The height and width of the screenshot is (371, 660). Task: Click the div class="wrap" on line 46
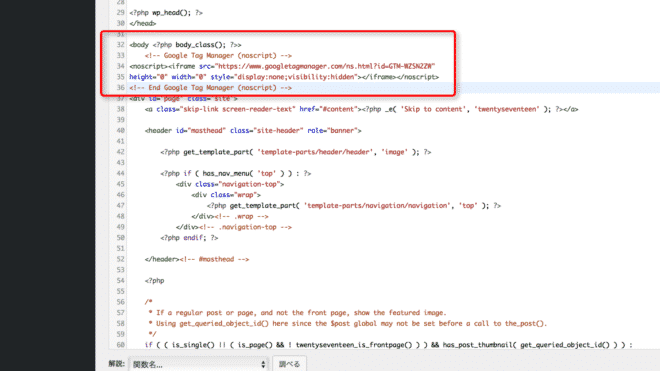(226, 195)
